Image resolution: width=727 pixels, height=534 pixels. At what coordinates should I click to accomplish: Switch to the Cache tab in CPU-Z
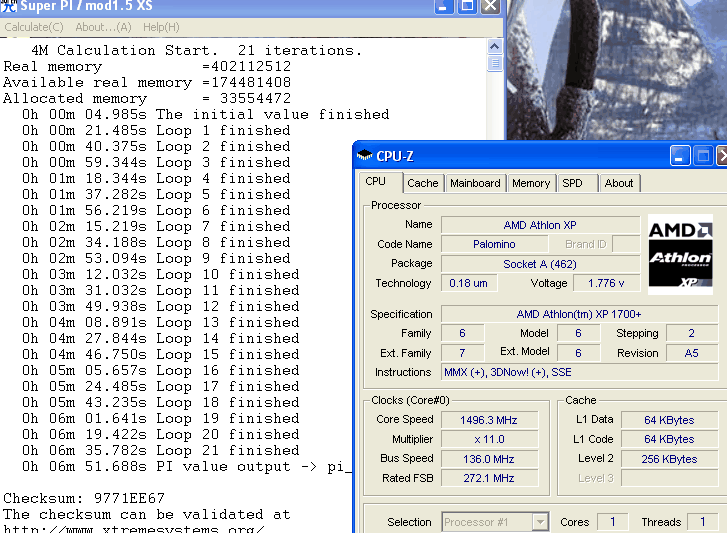pos(422,183)
